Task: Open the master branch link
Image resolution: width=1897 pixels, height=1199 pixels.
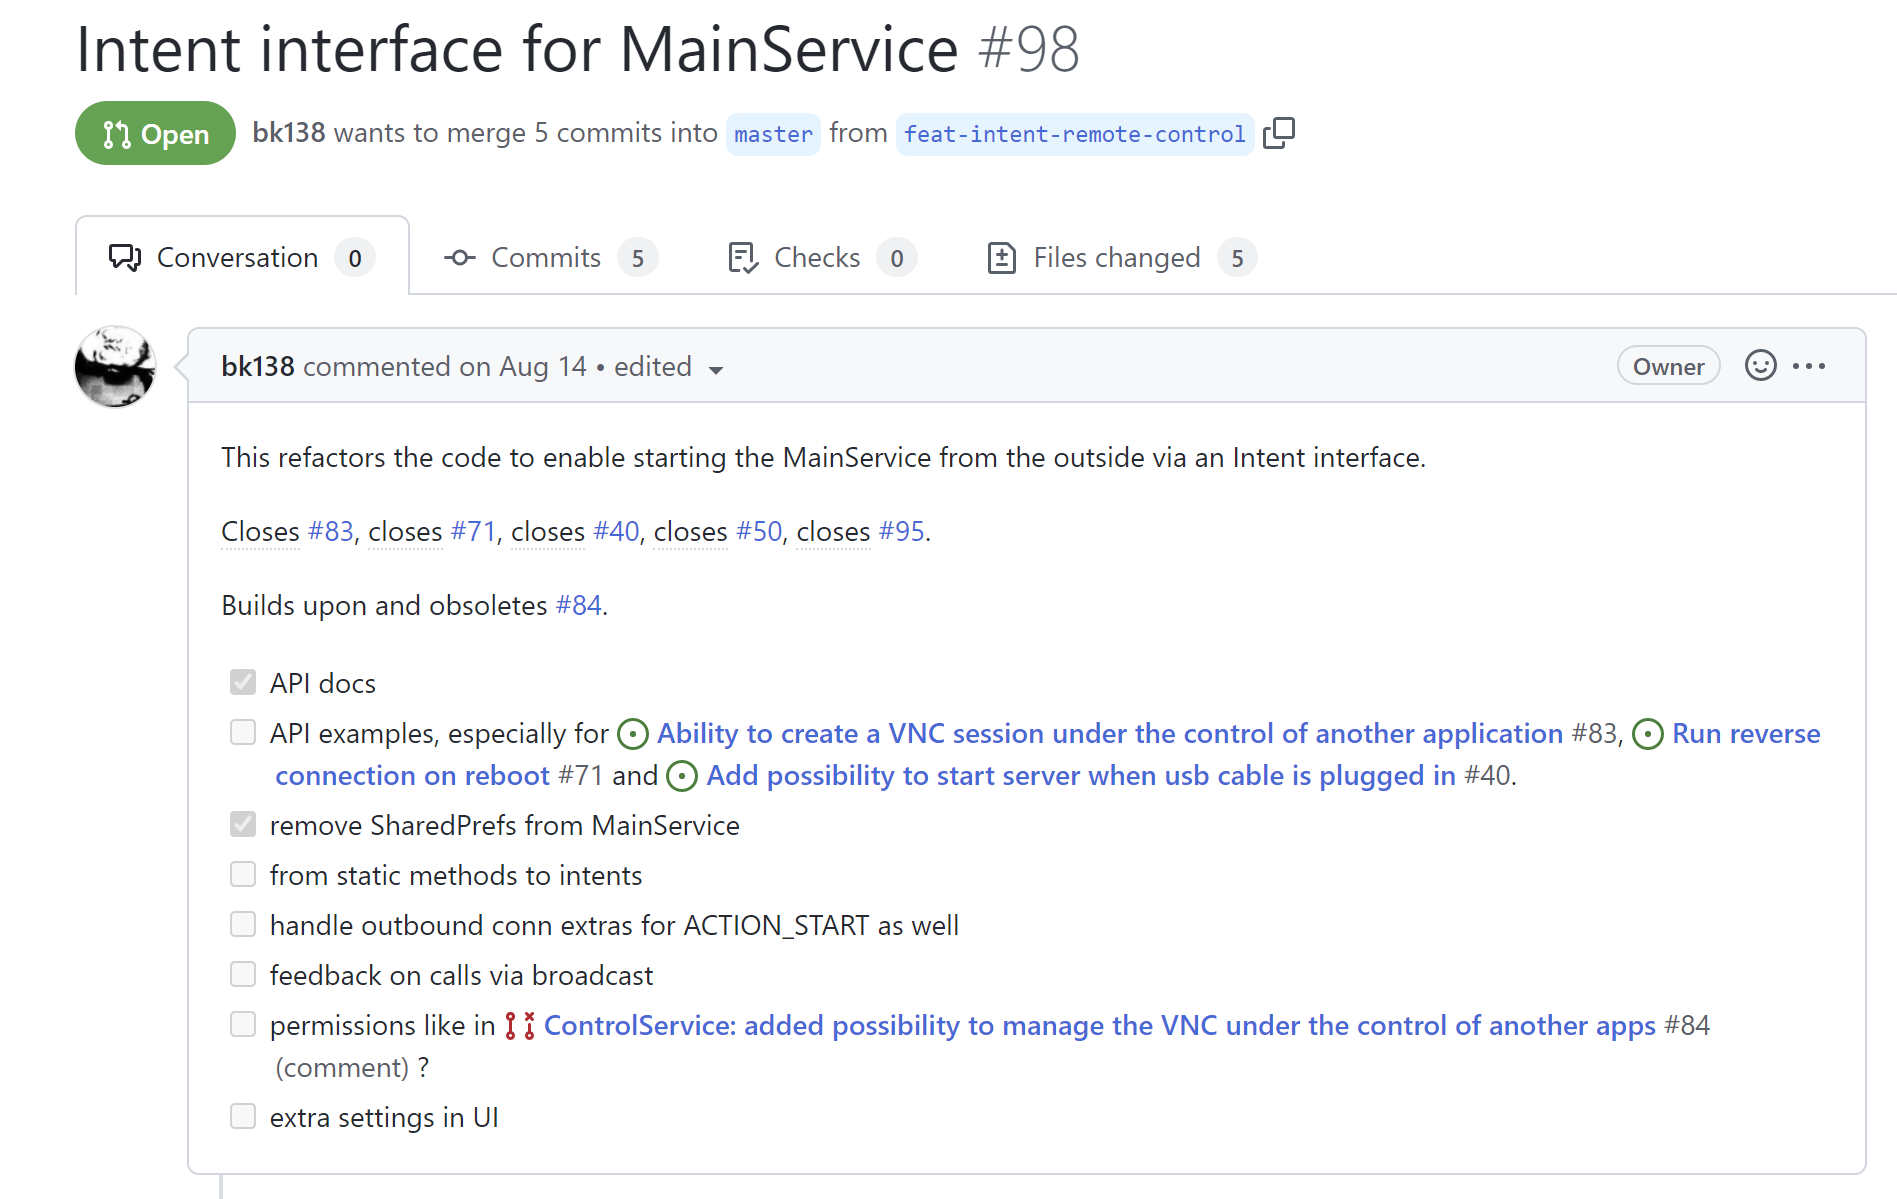Action: 773,134
